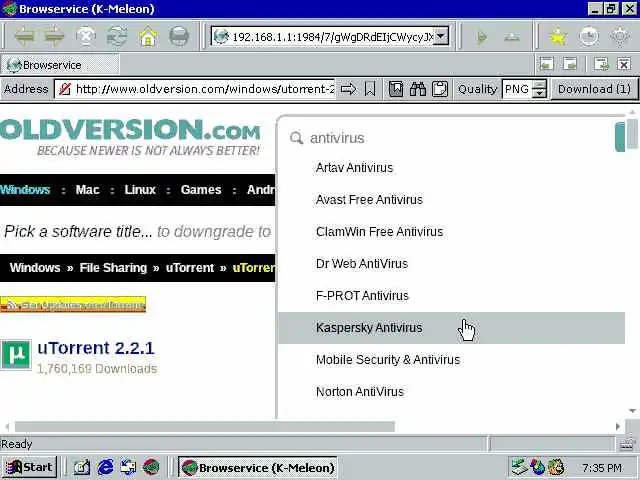640x480 pixels.
Task: Click the Download (1) button
Action: coord(594,89)
